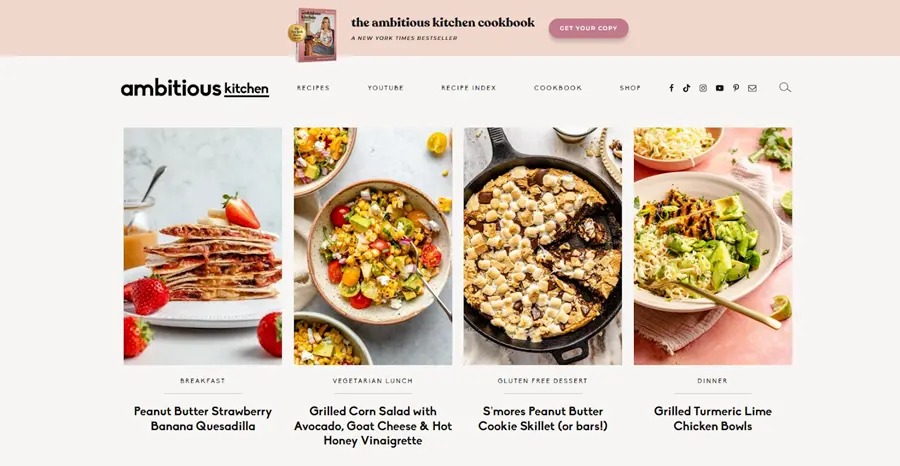Image resolution: width=900 pixels, height=466 pixels.
Task: Open the YouTube menu item
Action: pos(385,88)
